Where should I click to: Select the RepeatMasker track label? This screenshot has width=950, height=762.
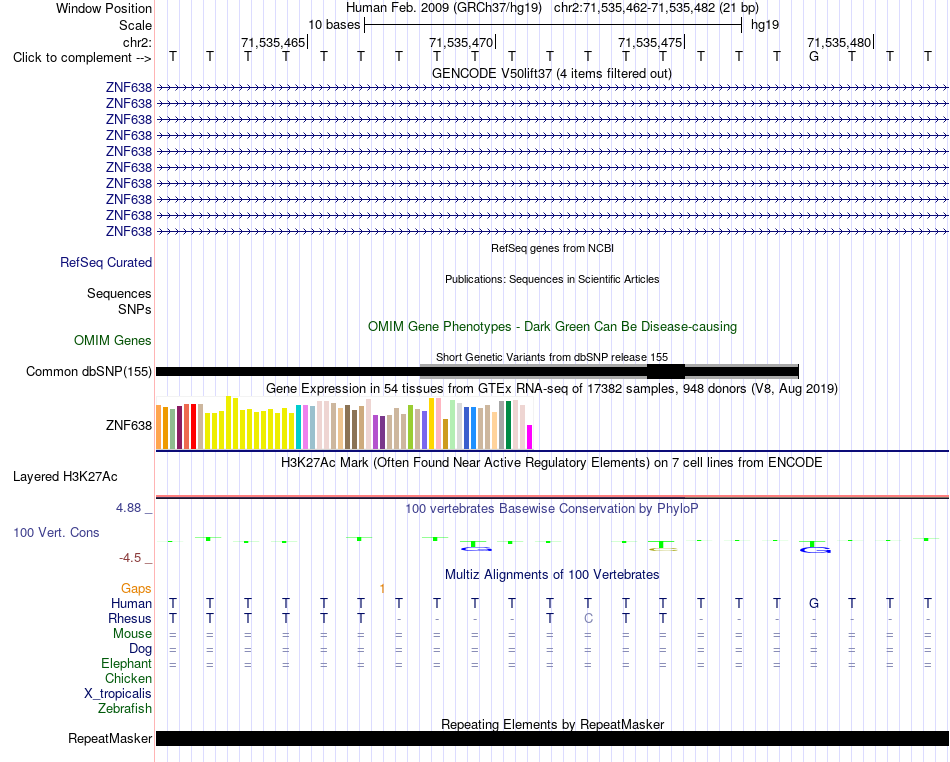point(110,738)
